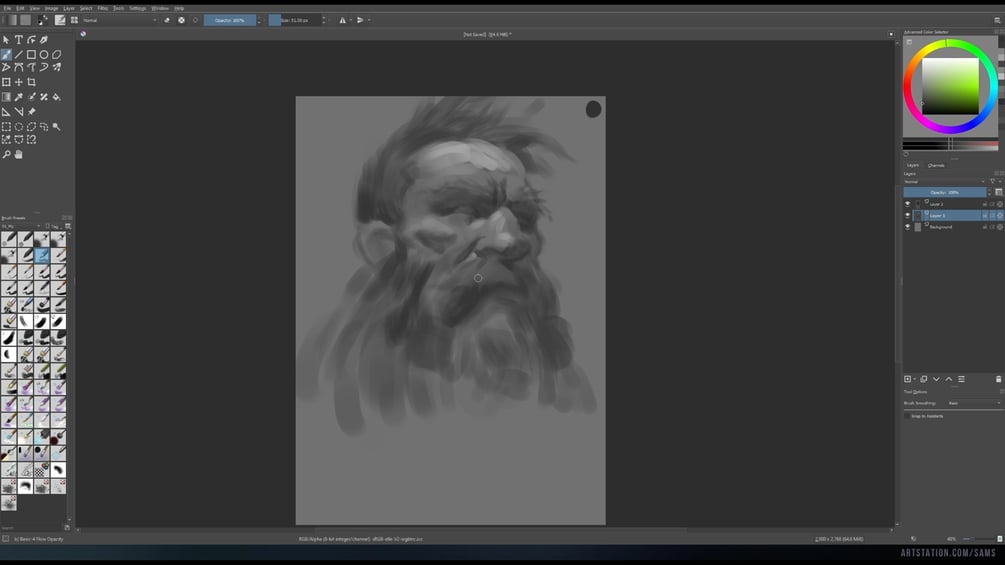The image size is (1005, 565).
Task: Open the Layer menu
Action: tap(69, 8)
